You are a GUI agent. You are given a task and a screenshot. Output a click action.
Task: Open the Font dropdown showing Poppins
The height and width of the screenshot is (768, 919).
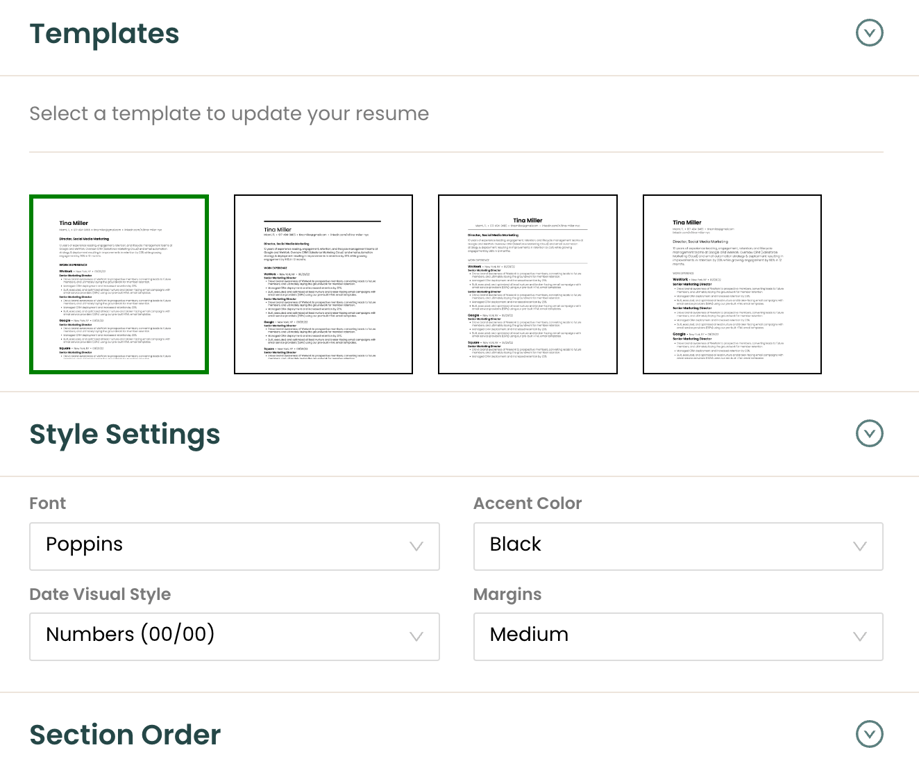point(234,546)
